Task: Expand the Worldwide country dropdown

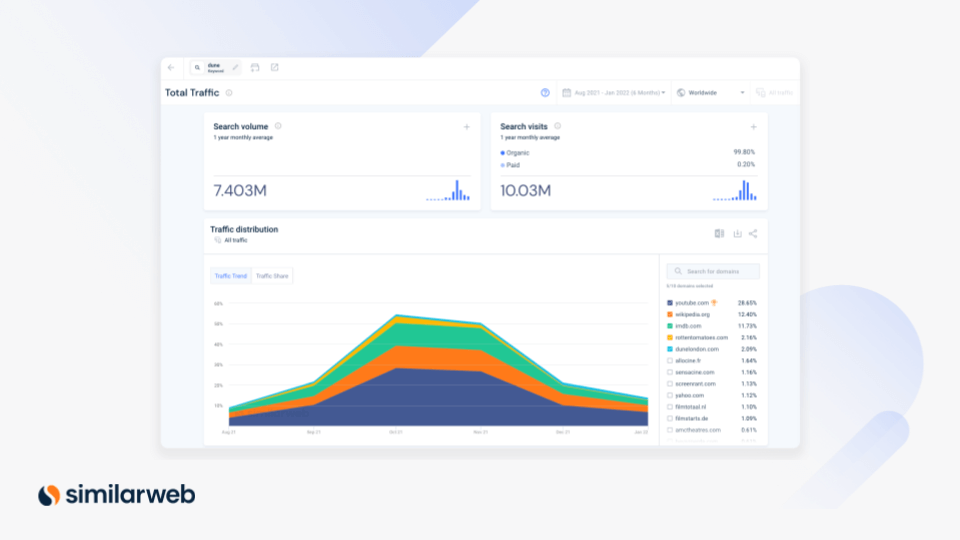Action: (711, 93)
